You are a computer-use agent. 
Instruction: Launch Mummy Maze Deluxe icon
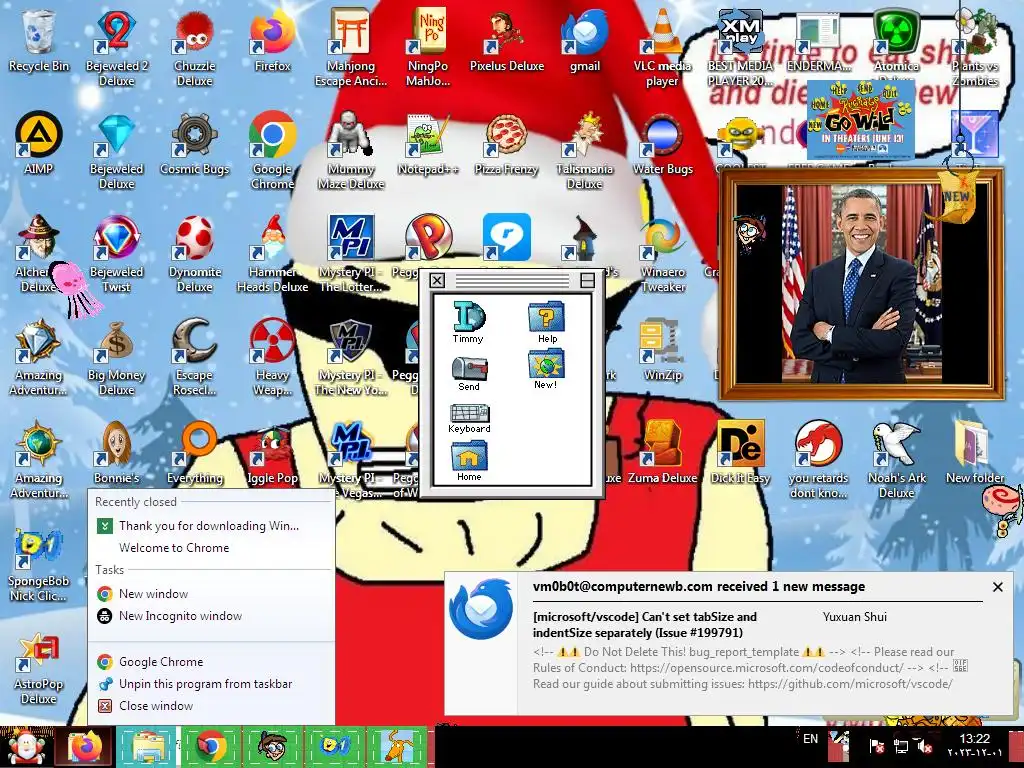[x=351, y=149]
